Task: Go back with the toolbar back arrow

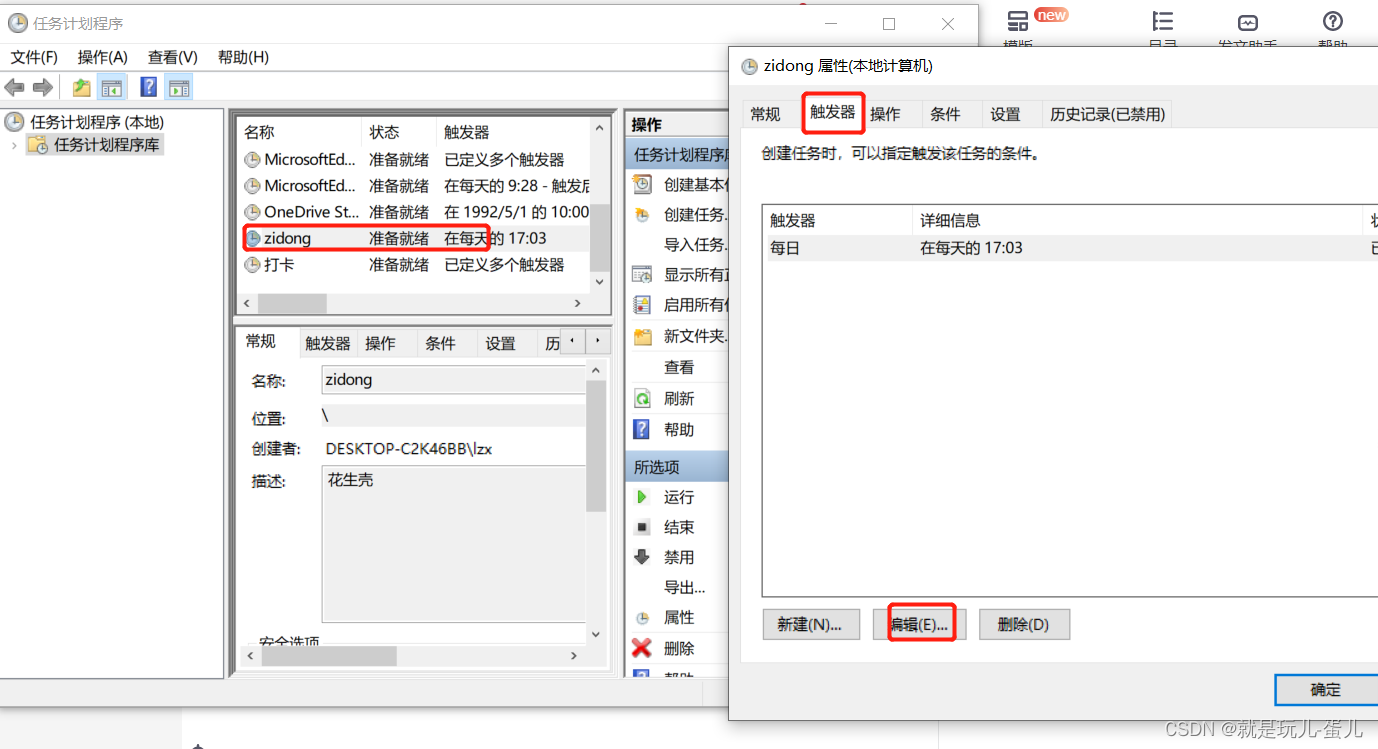Action: 14,88
